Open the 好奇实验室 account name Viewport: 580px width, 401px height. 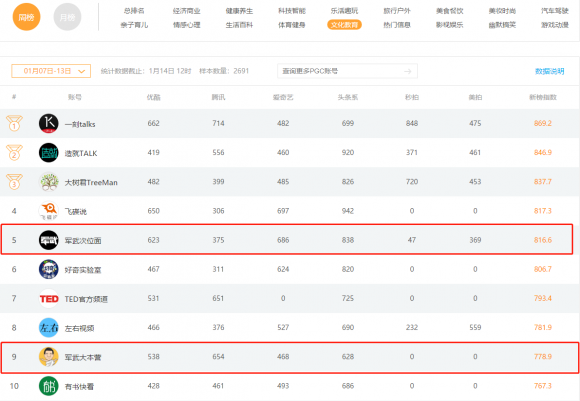click(x=83, y=270)
